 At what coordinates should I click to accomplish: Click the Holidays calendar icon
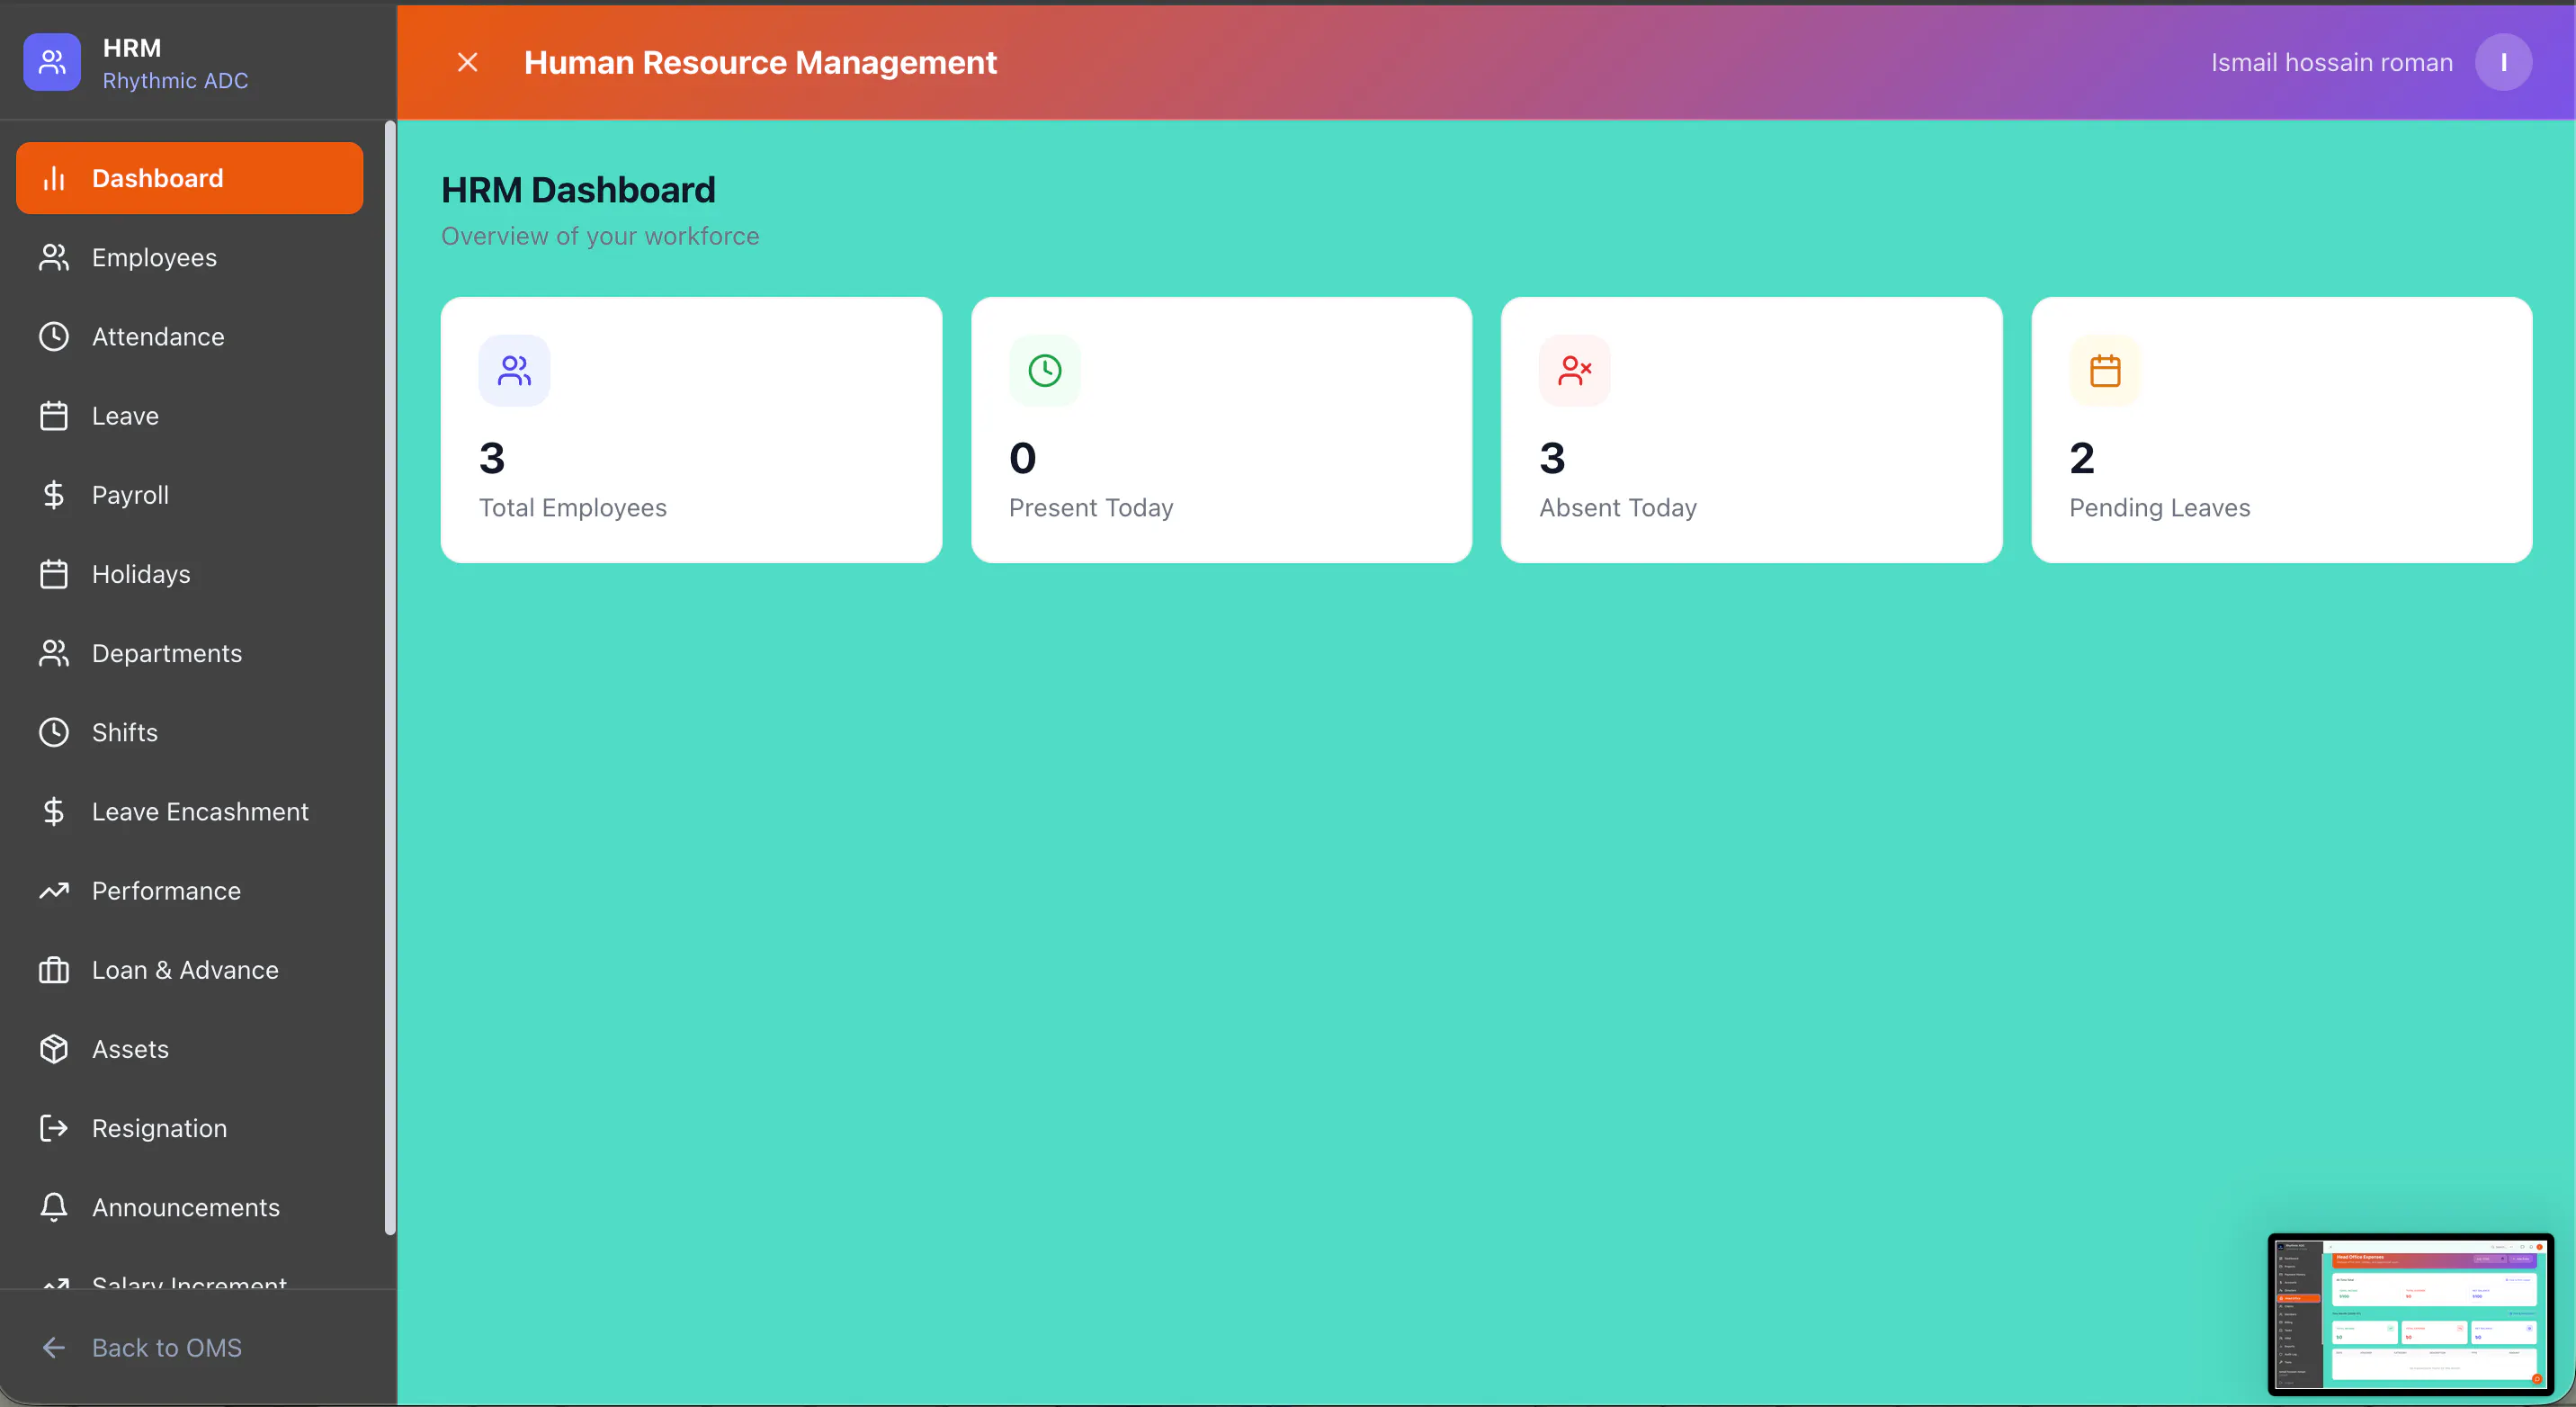54,574
